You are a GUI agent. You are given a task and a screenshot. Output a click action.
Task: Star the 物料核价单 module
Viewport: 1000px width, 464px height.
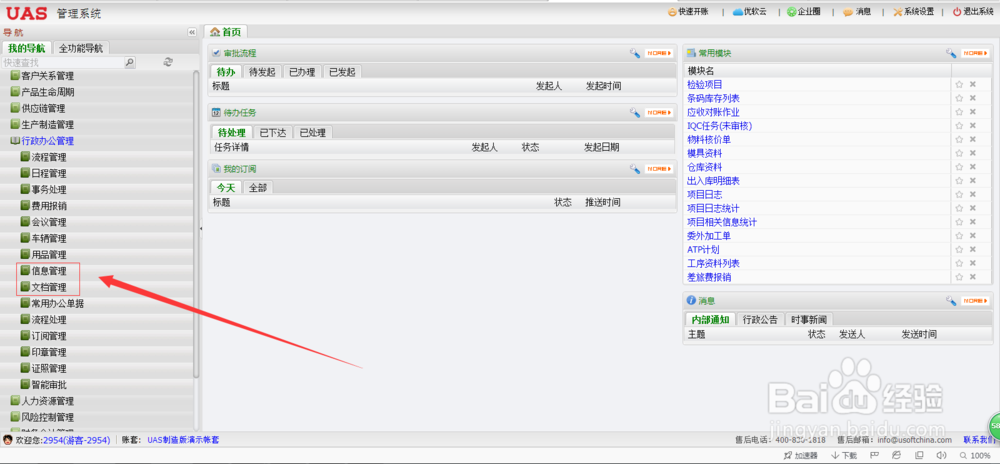[x=959, y=140]
